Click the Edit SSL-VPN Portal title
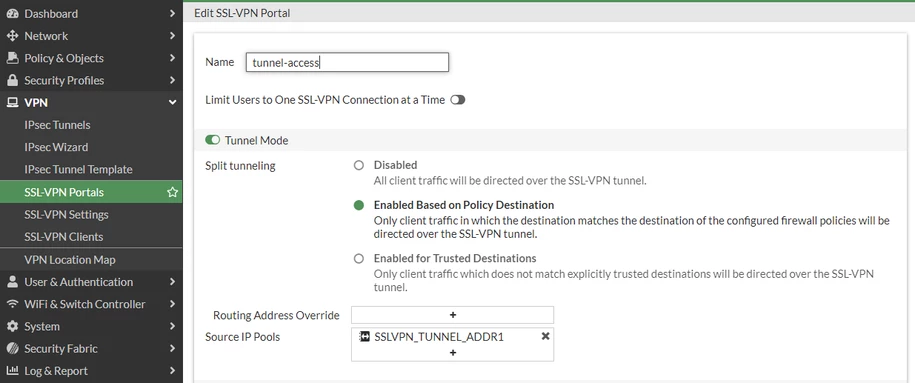 (x=242, y=13)
